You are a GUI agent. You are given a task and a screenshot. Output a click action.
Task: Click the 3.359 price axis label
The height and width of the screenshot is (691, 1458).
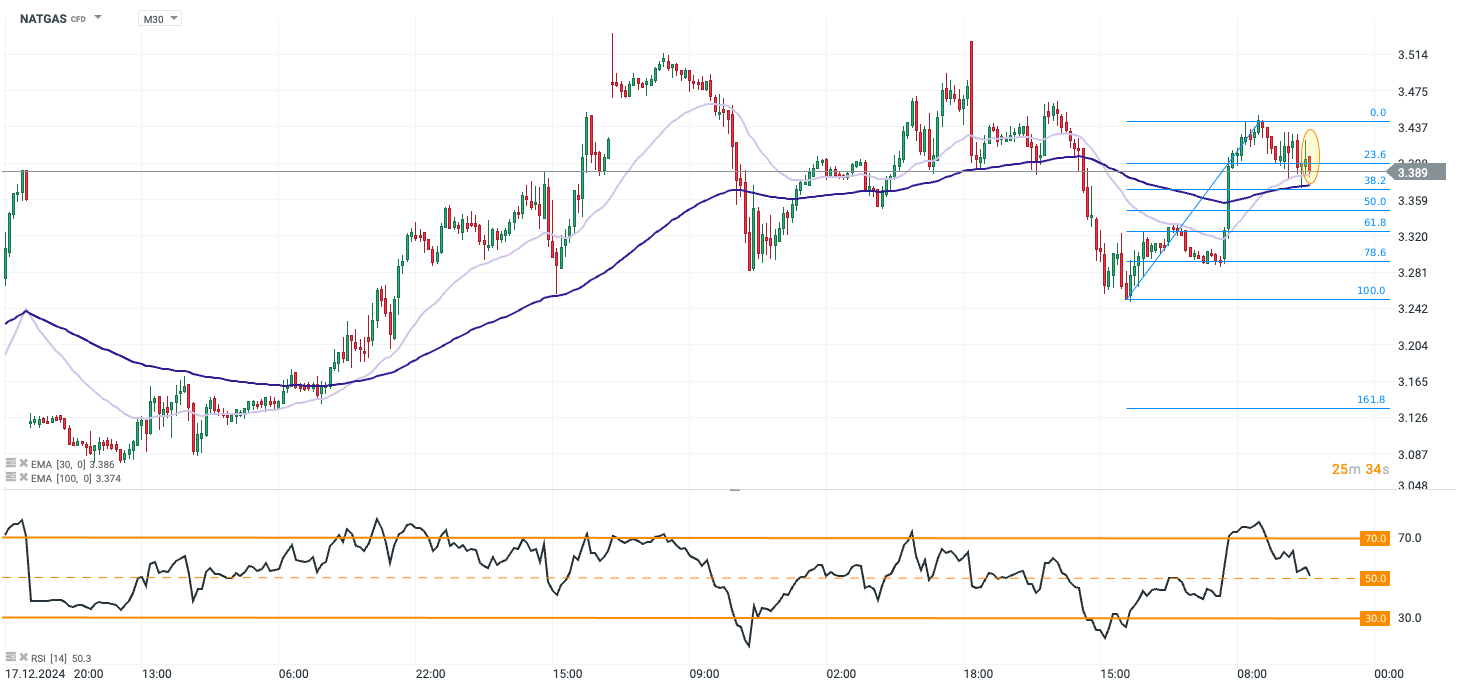point(1413,201)
